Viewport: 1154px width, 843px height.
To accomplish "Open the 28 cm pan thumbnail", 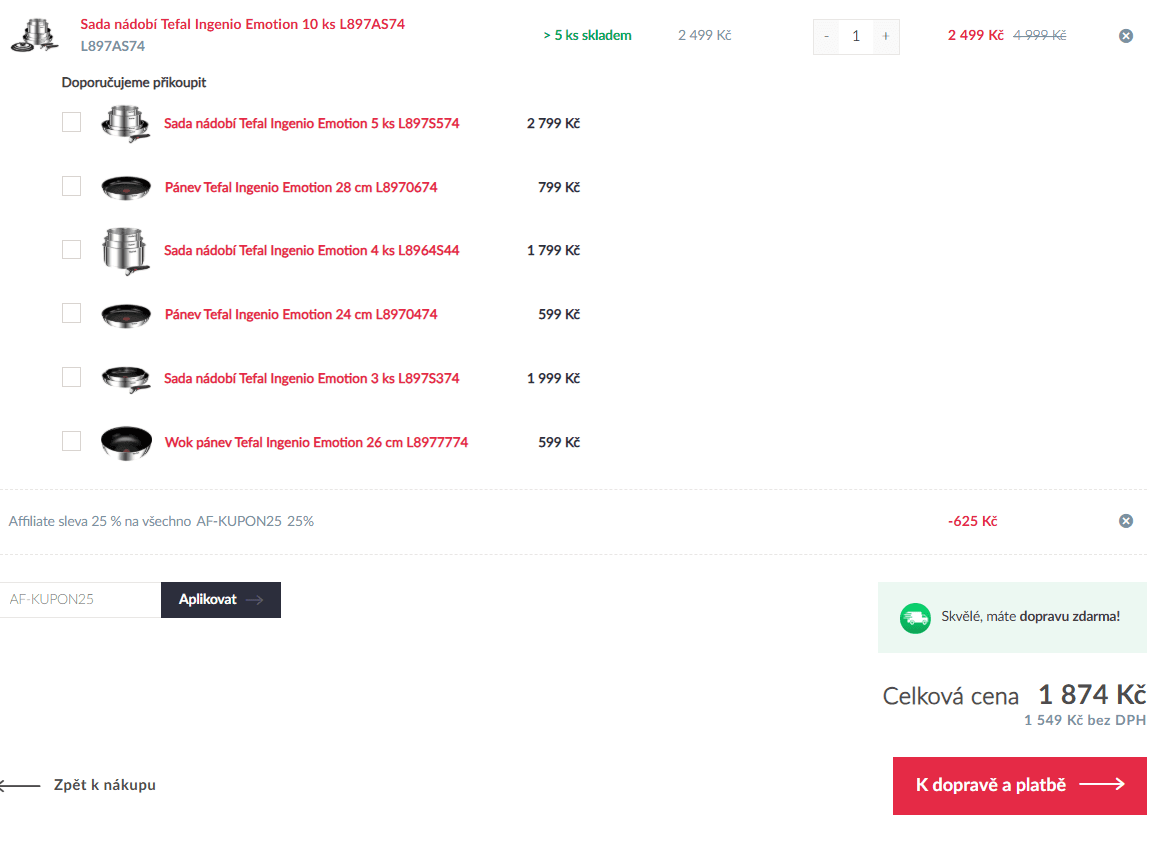I will click(x=126, y=188).
